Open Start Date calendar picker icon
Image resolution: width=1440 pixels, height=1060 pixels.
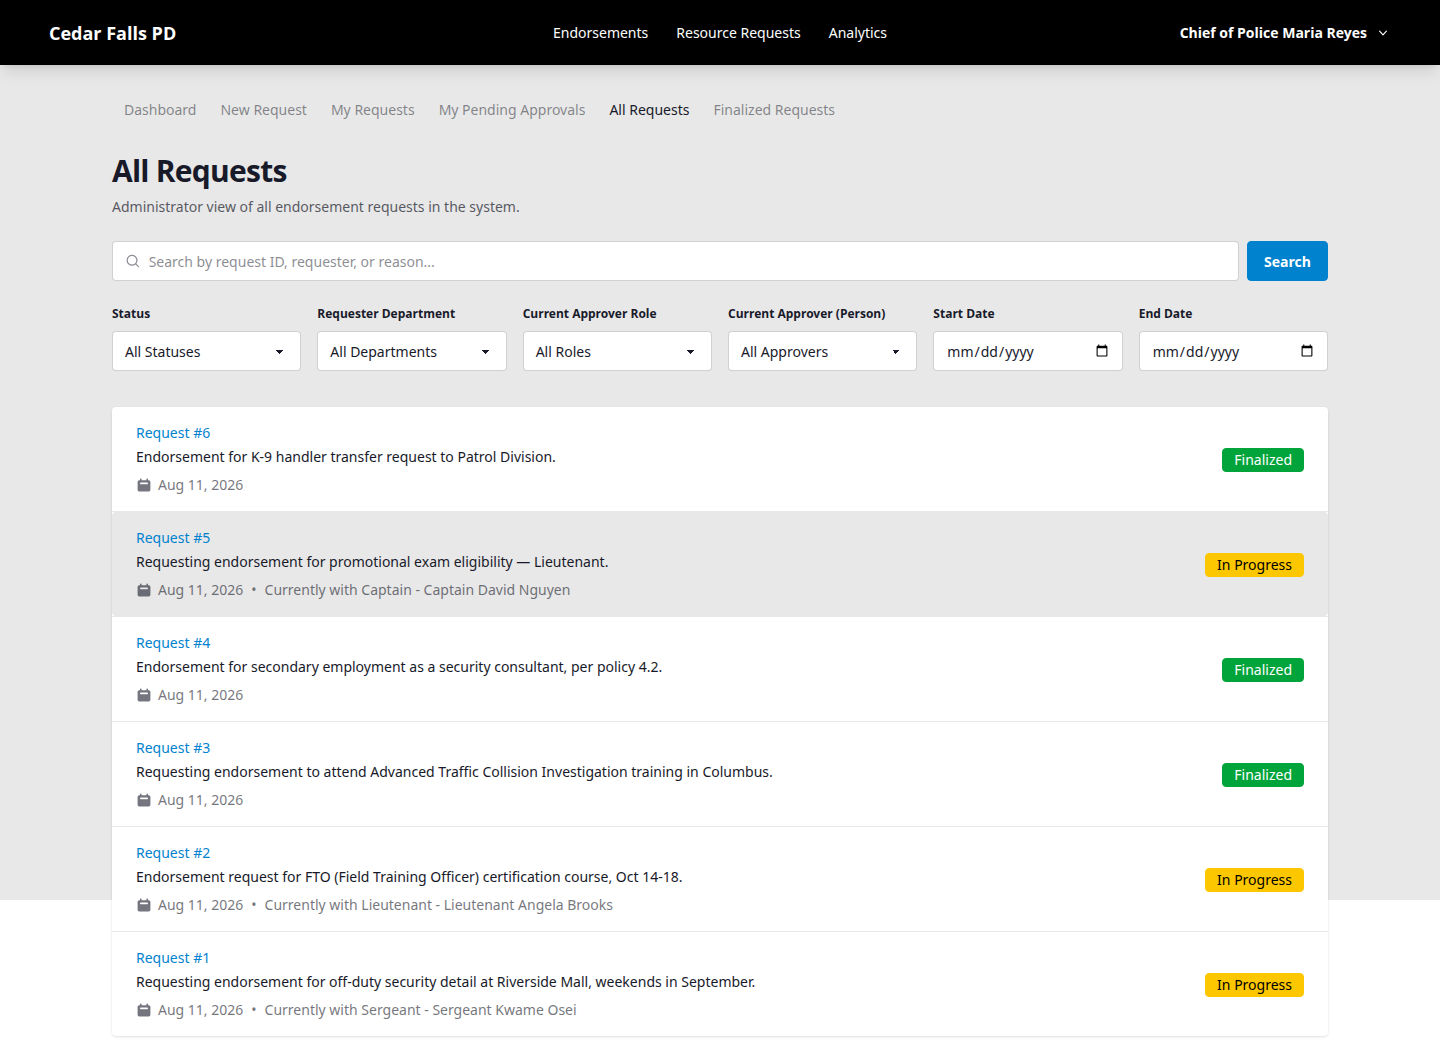1102,351
